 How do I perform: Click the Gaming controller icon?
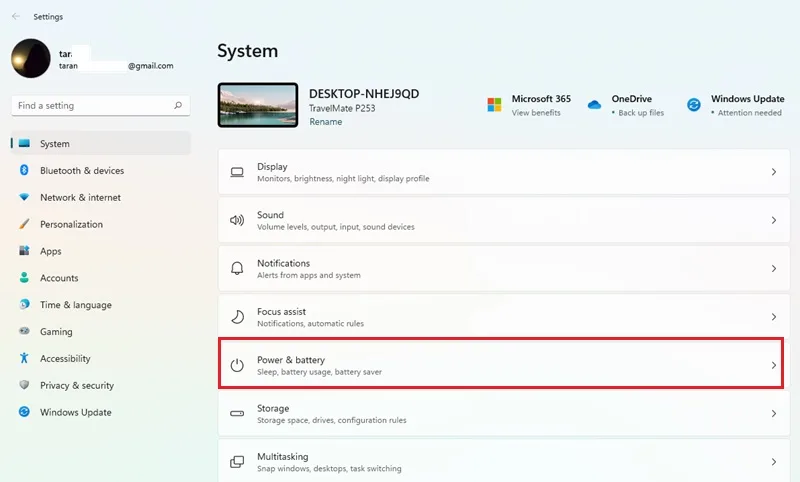(24, 331)
